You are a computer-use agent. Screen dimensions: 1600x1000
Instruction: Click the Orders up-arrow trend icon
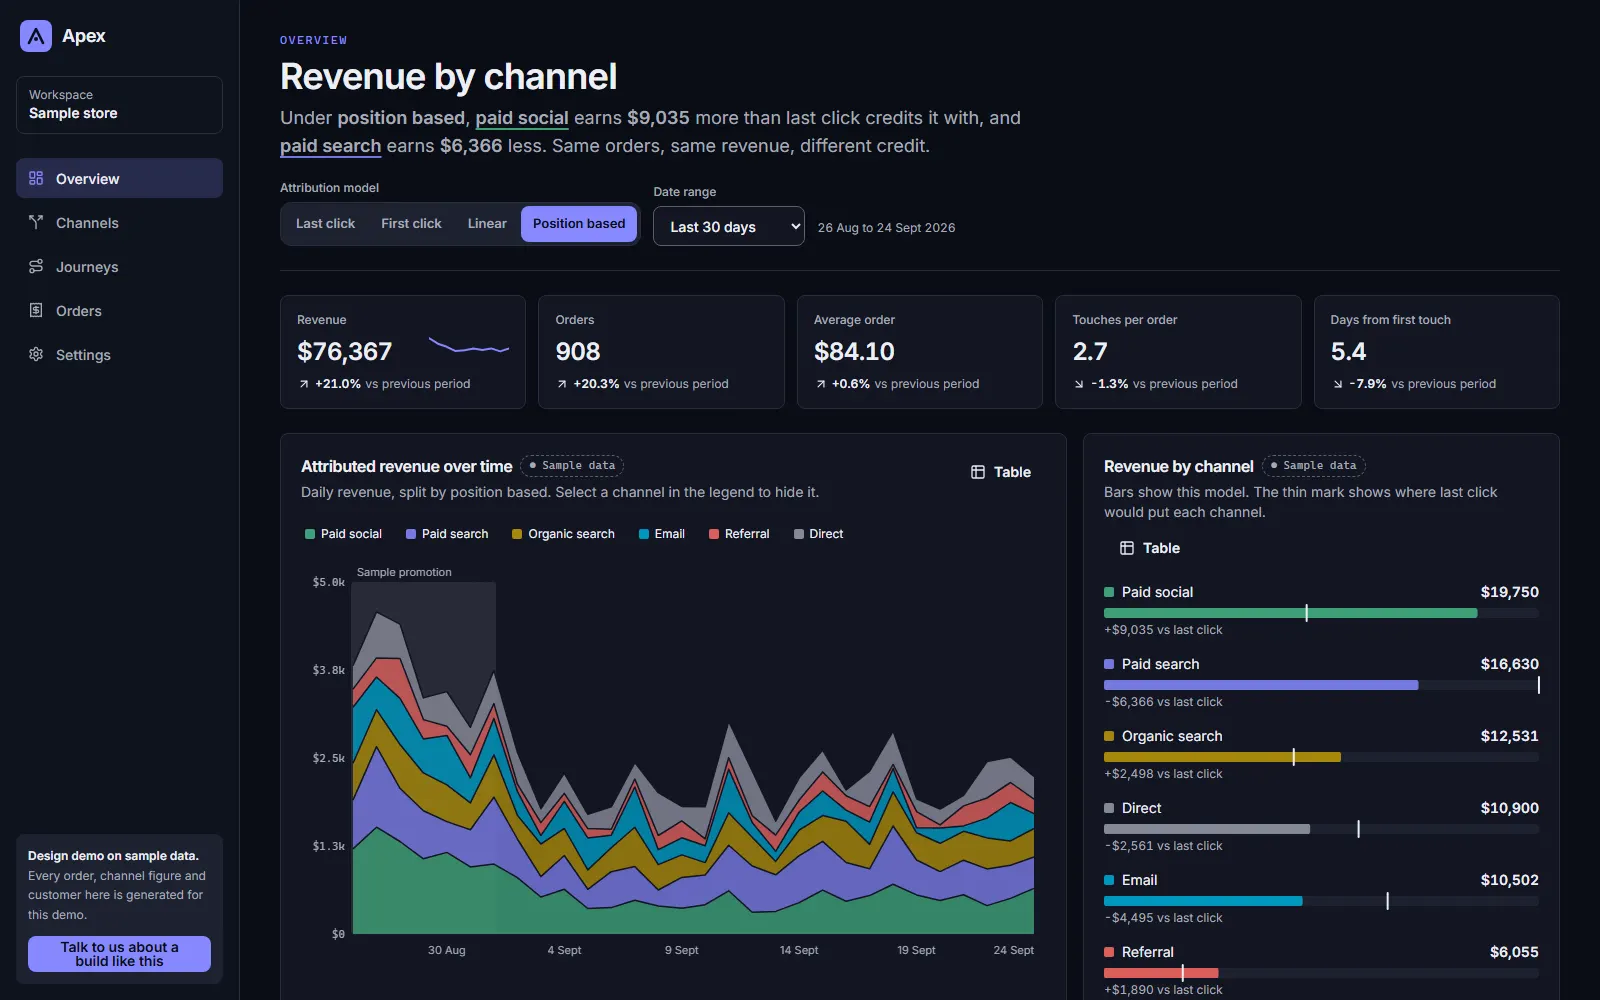(x=562, y=384)
